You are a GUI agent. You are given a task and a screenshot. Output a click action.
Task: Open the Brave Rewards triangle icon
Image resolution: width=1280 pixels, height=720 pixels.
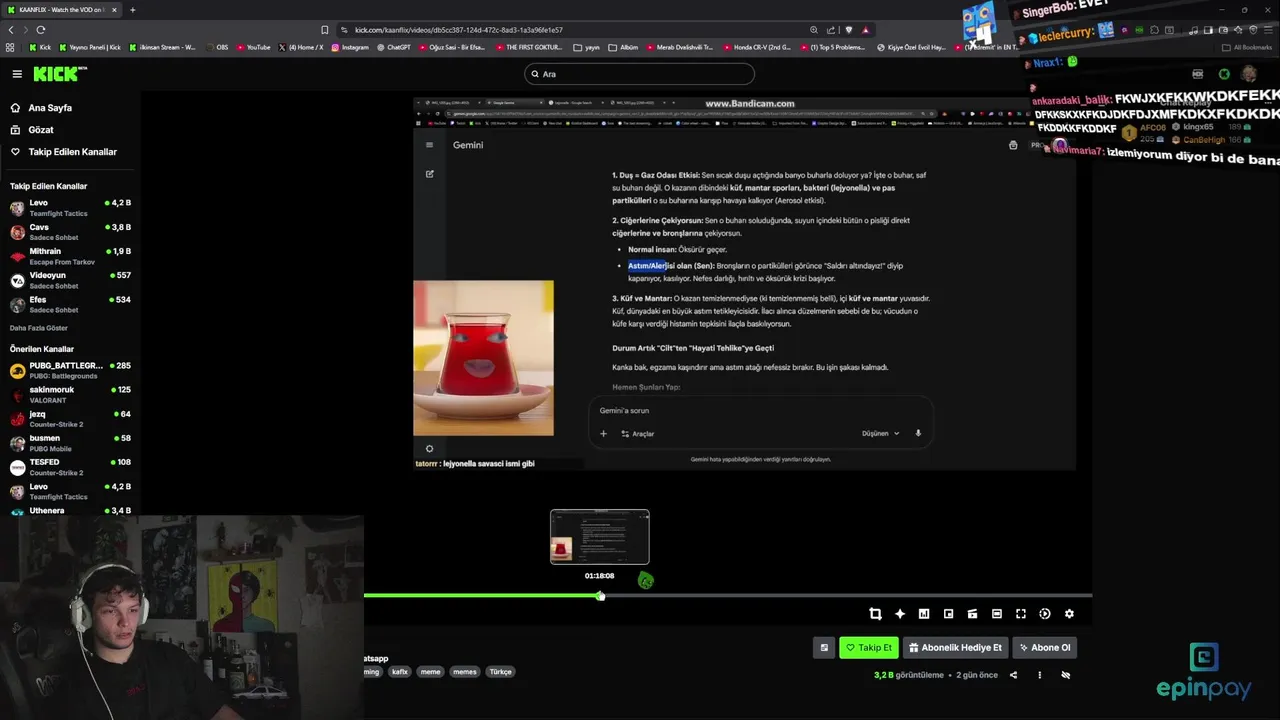(866, 30)
